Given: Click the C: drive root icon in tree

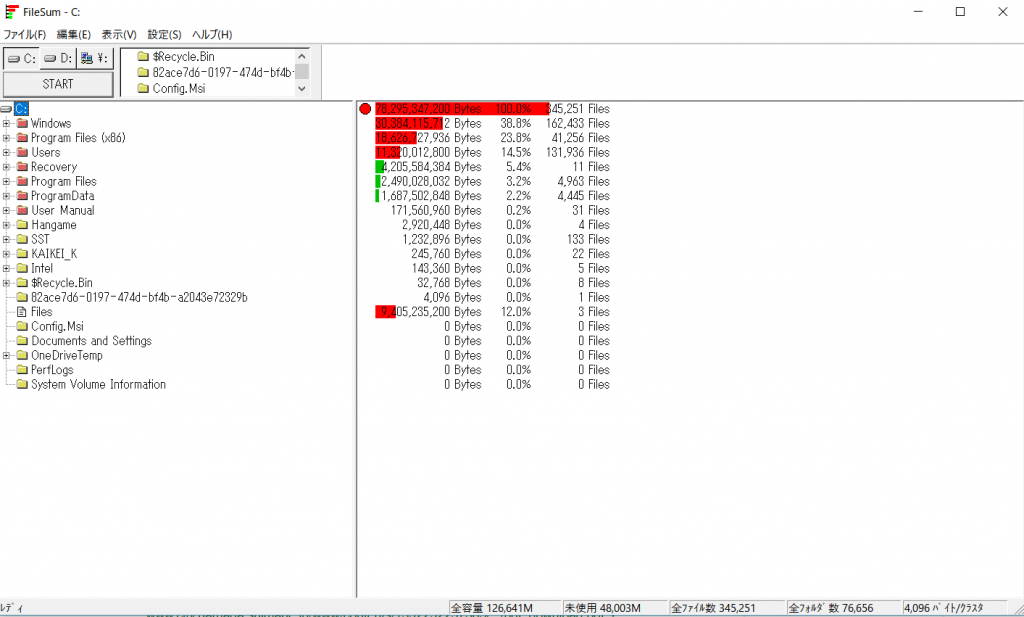Looking at the screenshot, I should coord(7,109).
